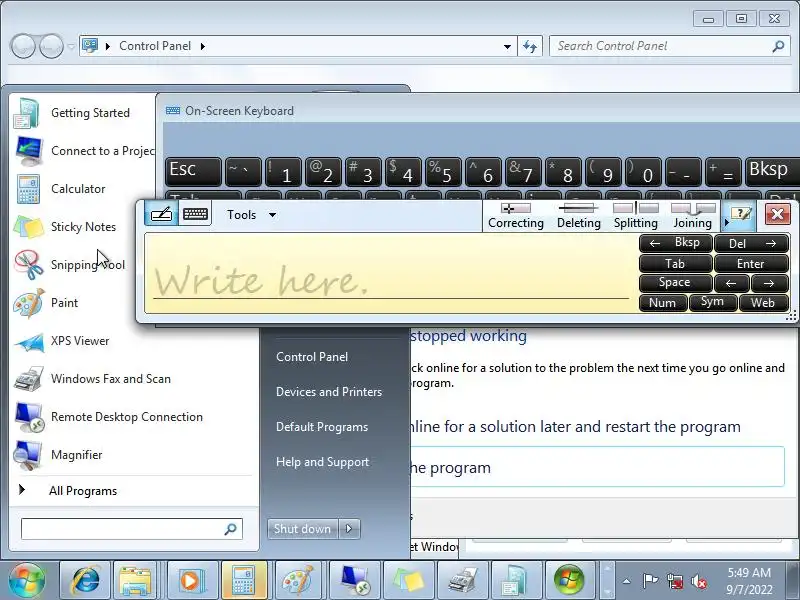Switch to Paint on taskbar
This screenshot has width=800, height=600.
click(x=298, y=580)
